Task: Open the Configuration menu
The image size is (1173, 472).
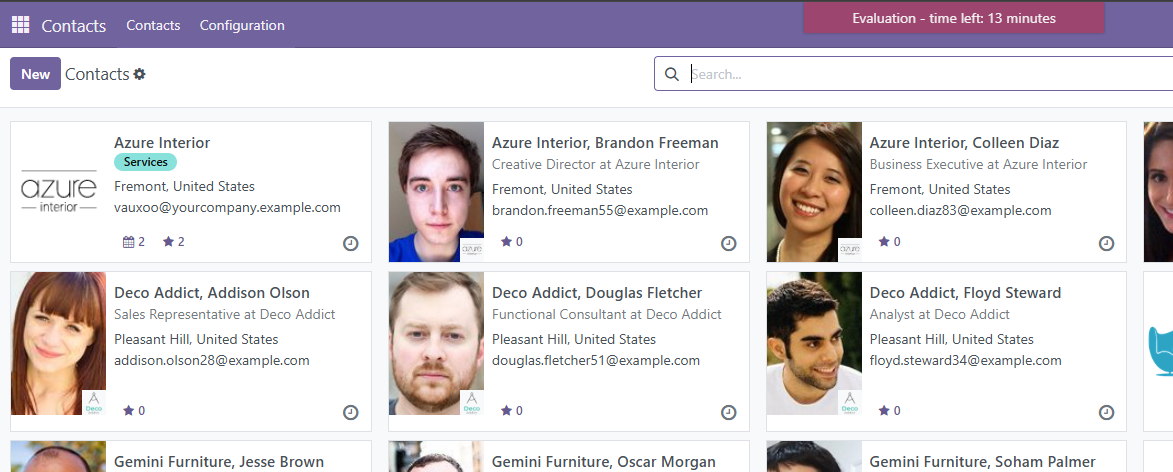Action: point(242,25)
